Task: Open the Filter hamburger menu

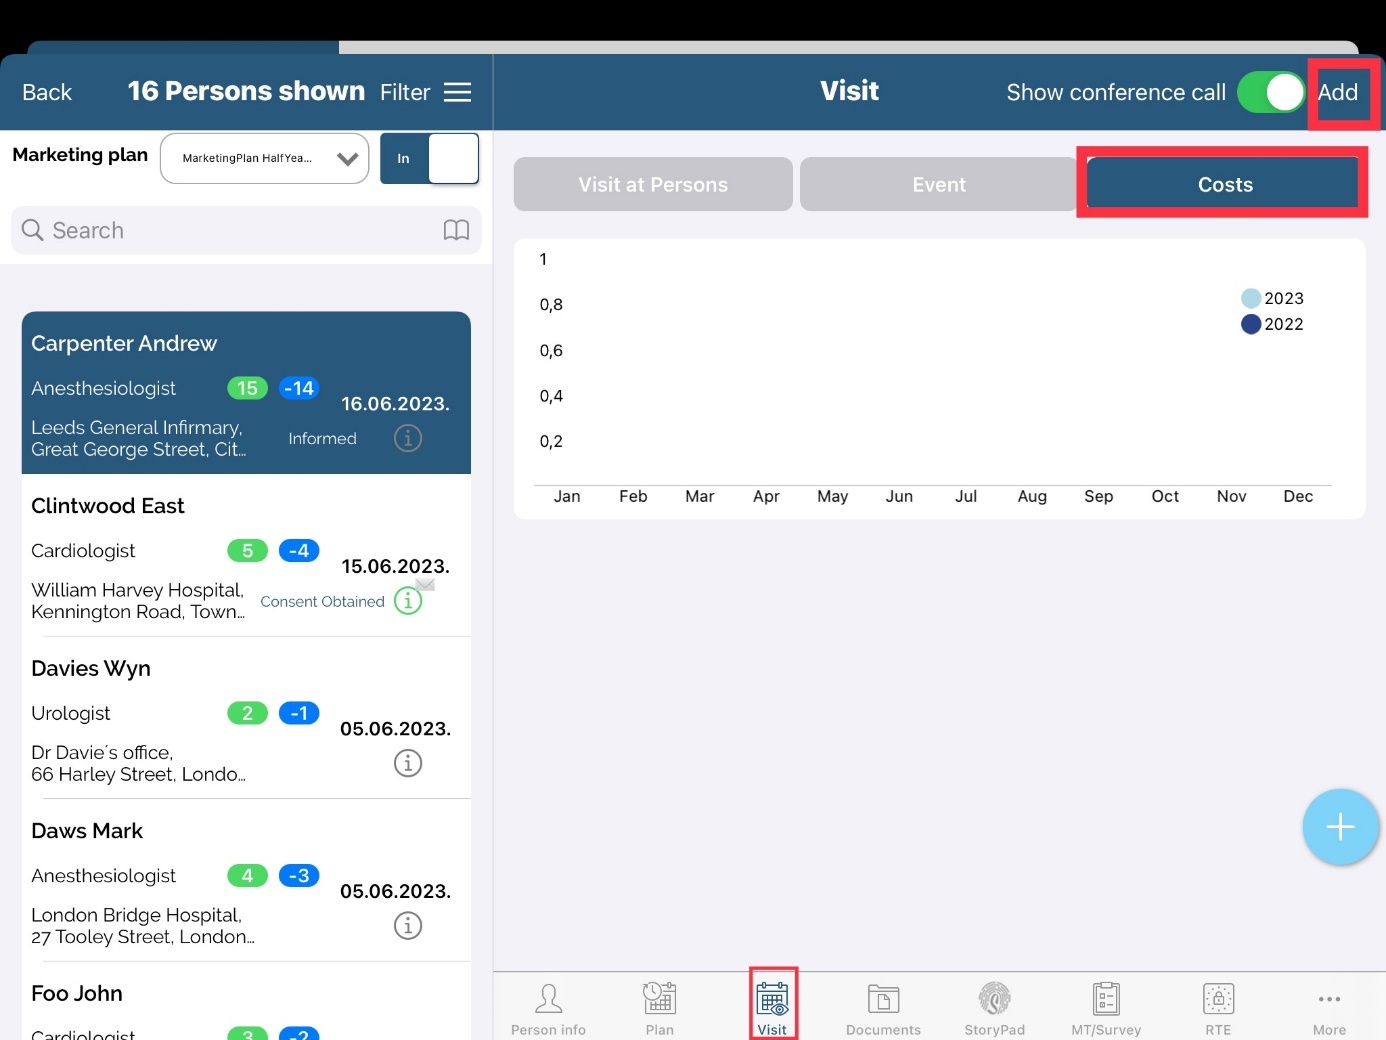Action: [x=457, y=92]
